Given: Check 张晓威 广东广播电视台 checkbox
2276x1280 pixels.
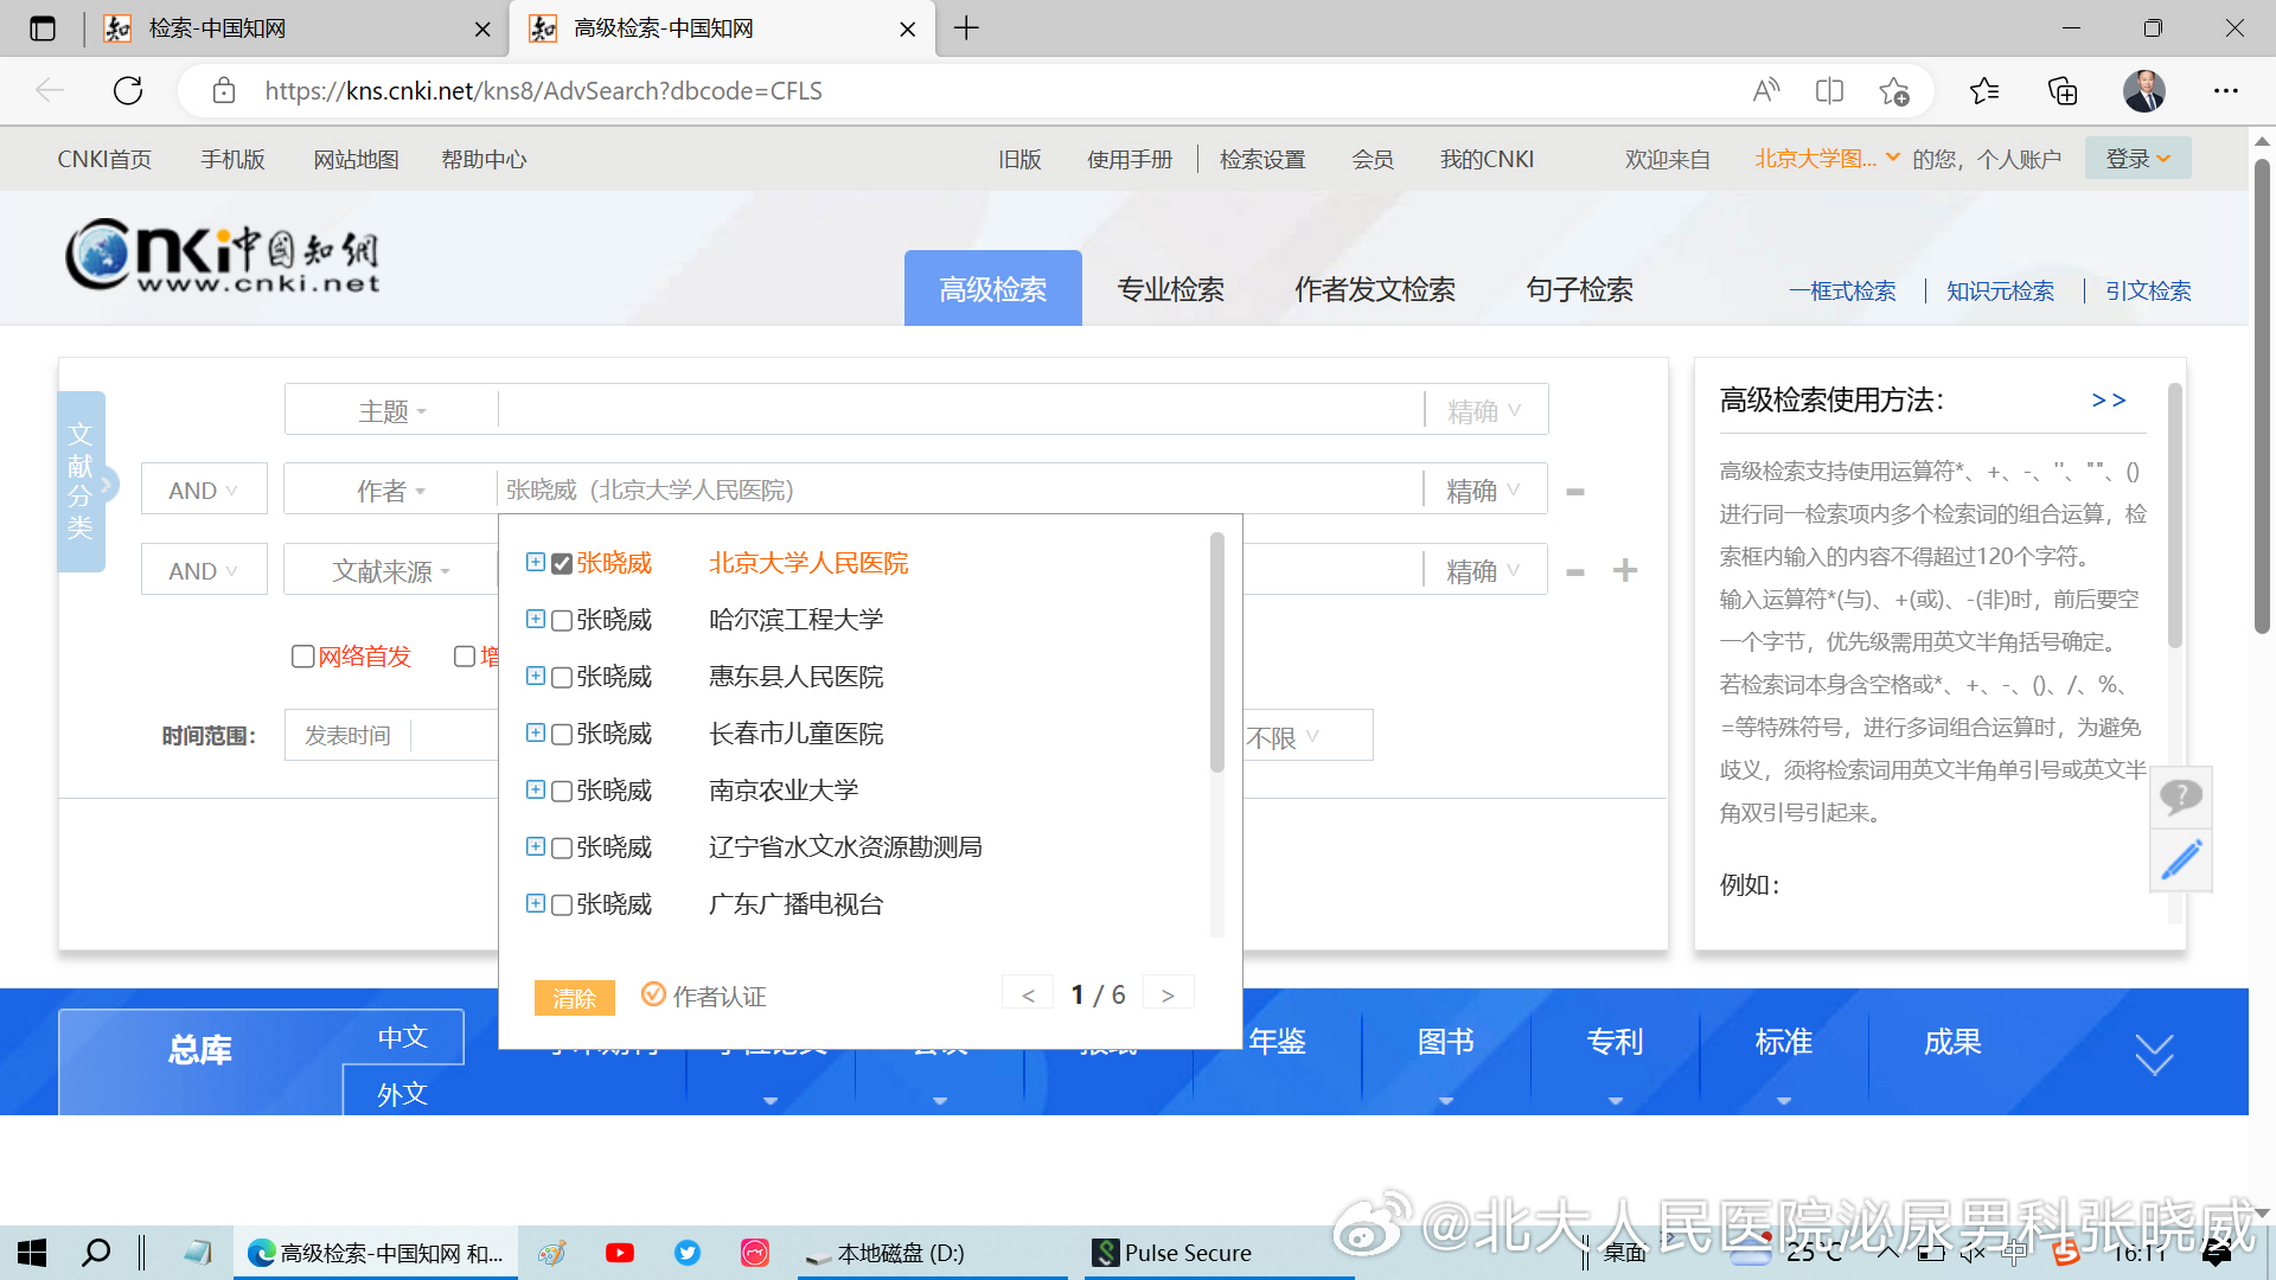Looking at the screenshot, I should 562,905.
